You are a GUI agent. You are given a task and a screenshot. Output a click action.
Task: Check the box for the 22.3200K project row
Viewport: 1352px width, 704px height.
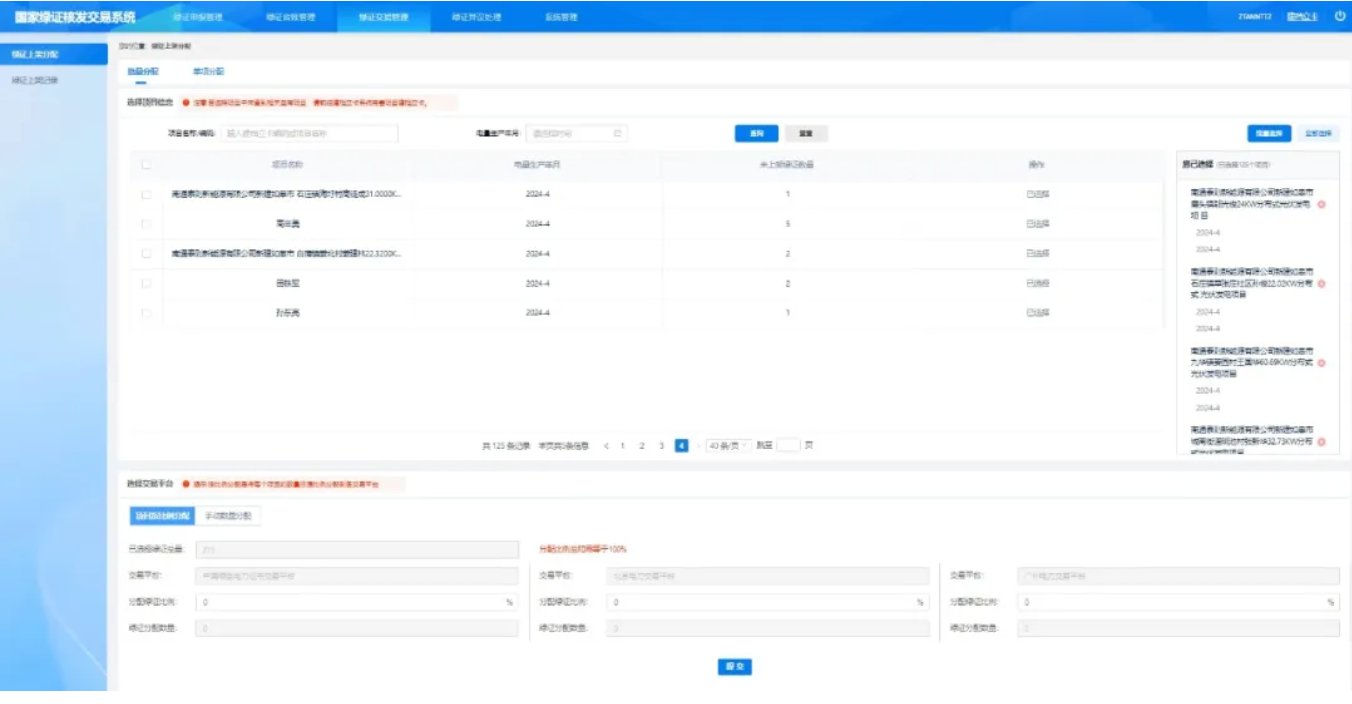pyautogui.click(x=146, y=254)
